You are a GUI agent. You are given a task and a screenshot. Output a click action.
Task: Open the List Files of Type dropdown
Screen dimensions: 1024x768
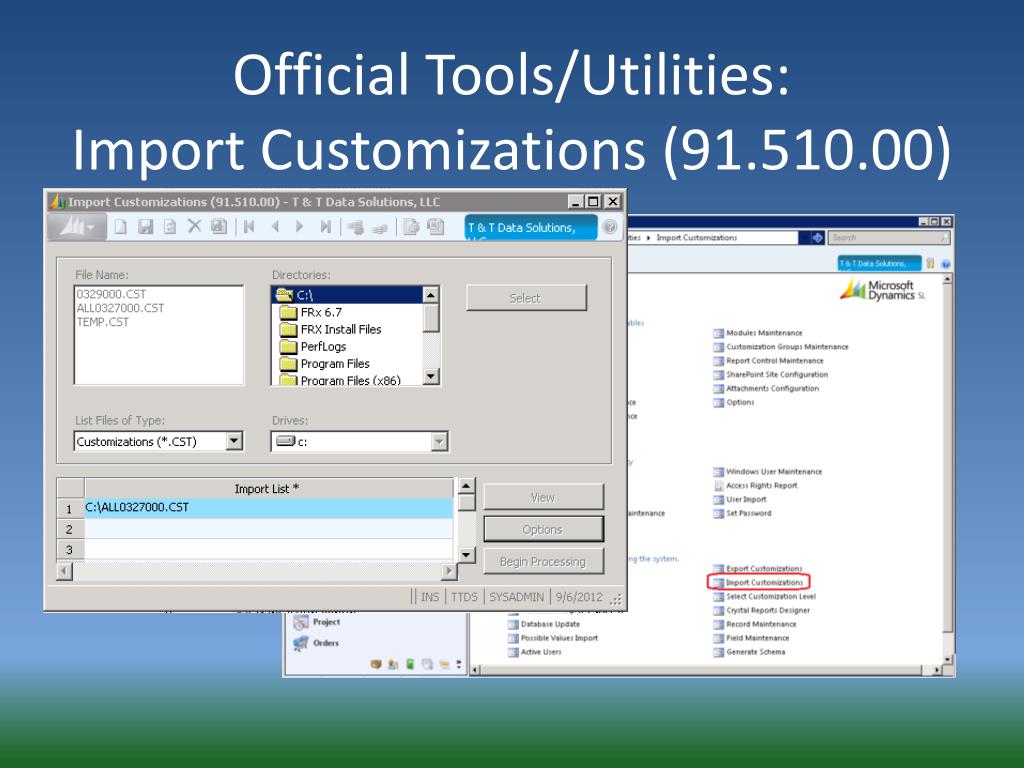click(x=234, y=441)
